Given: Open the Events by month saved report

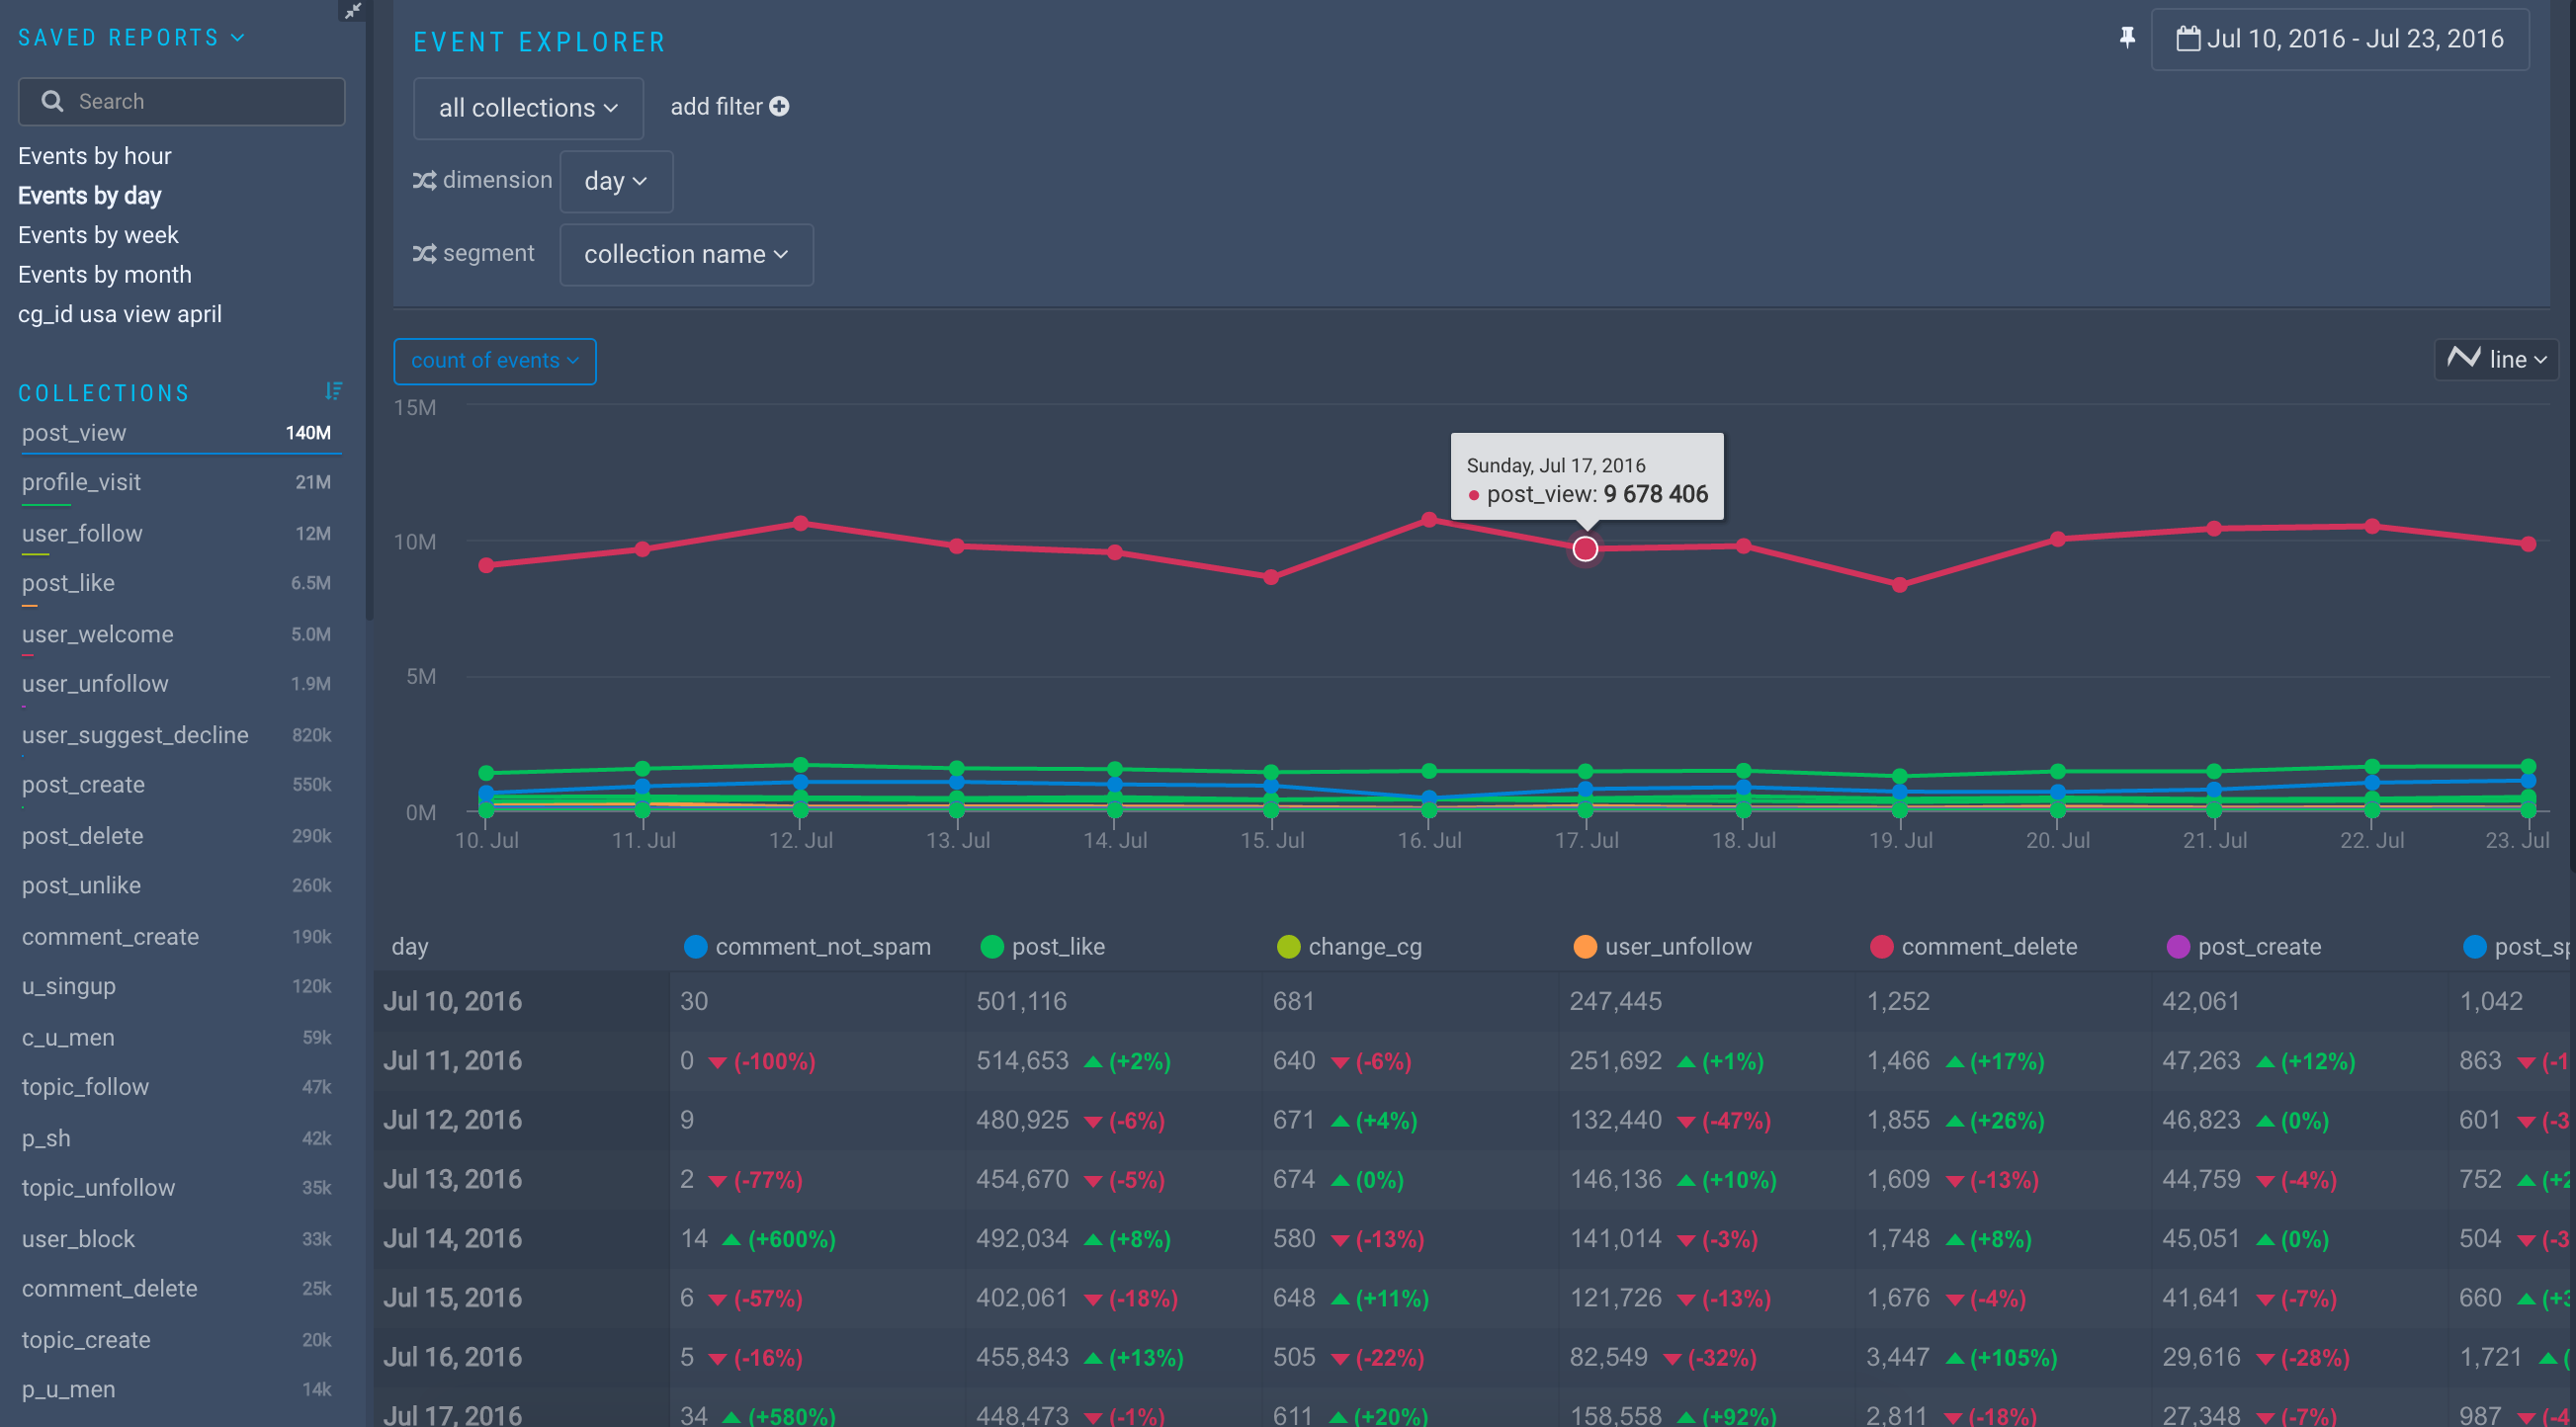Looking at the screenshot, I should click(105, 274).
